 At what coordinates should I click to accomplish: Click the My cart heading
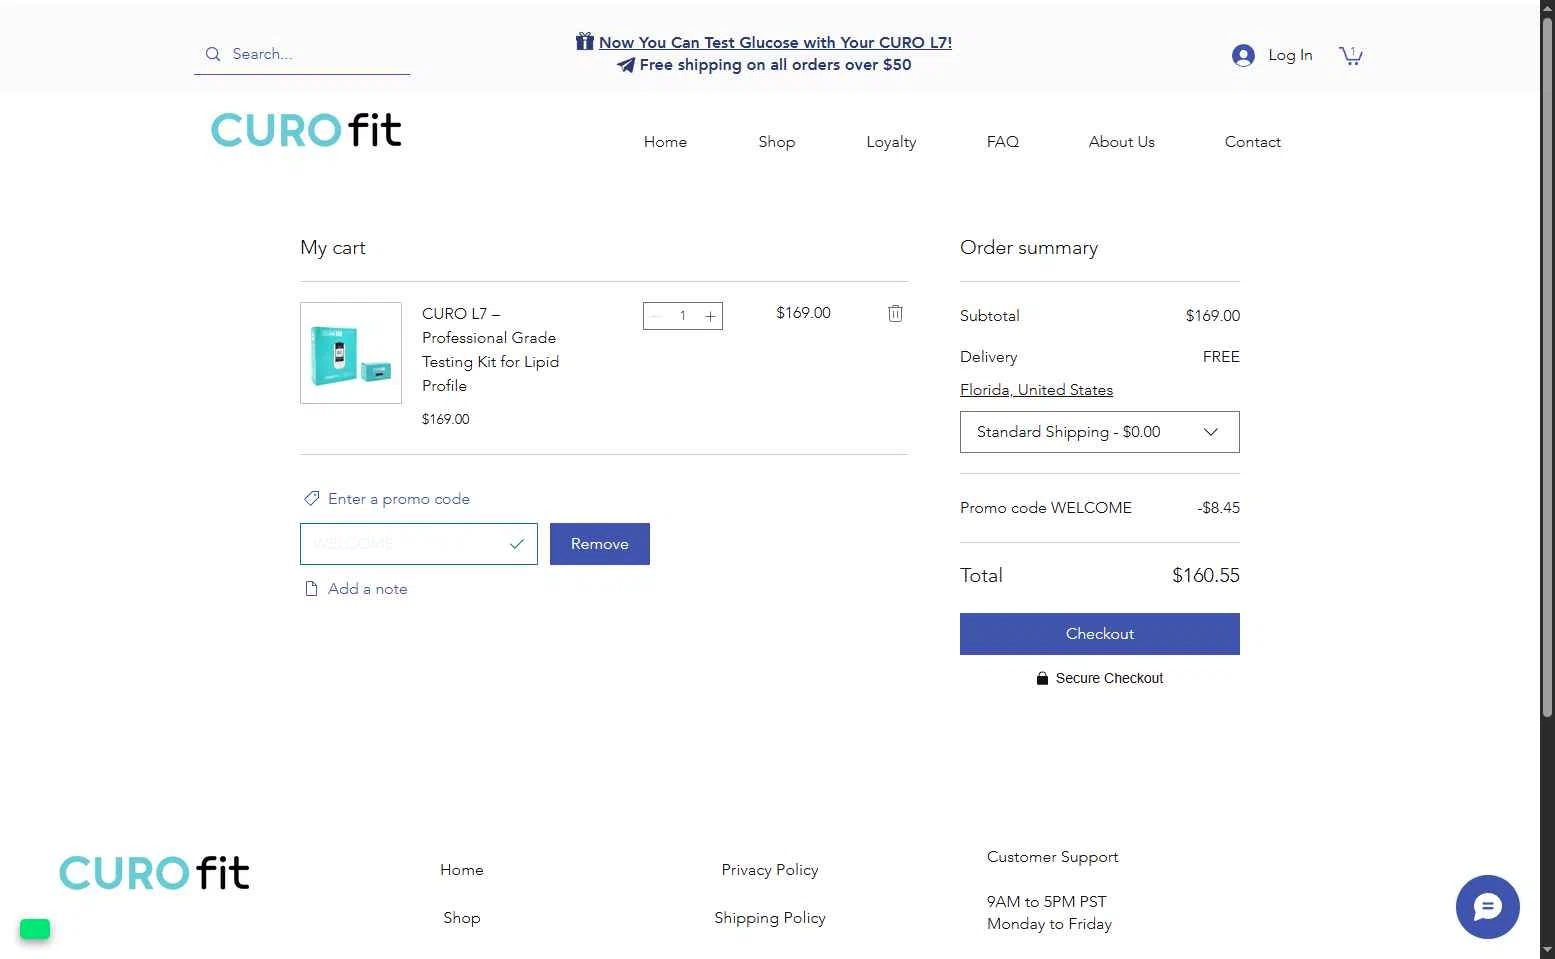coord(333,248)
